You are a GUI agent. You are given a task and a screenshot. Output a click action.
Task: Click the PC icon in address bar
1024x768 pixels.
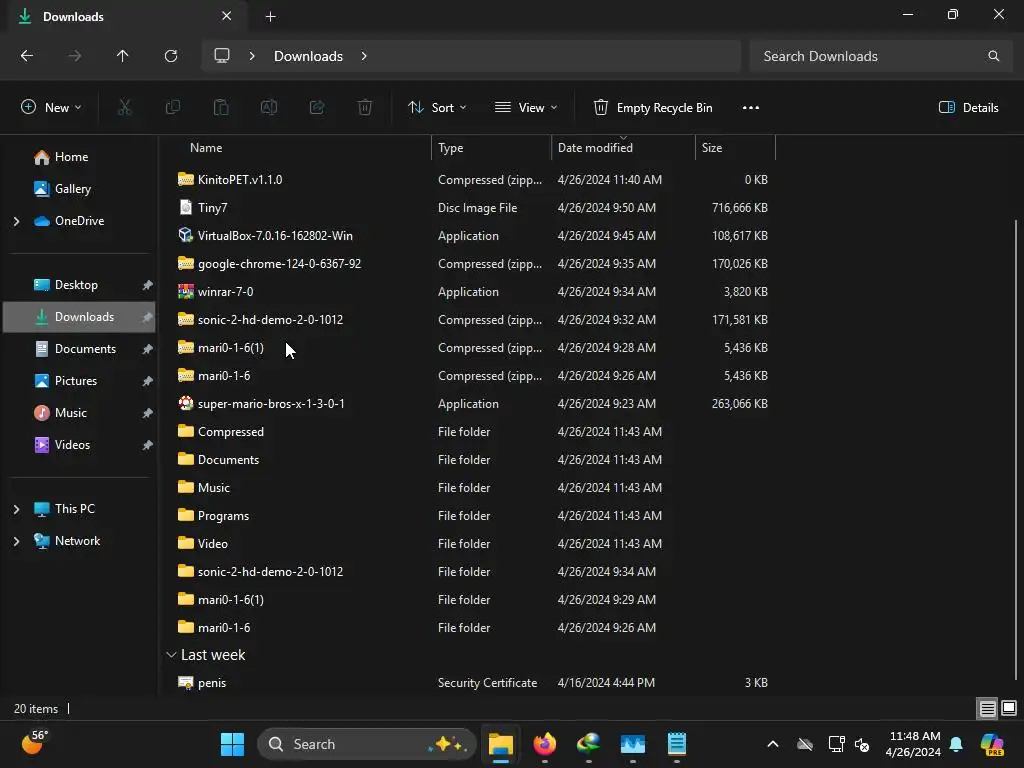point(222,56)
